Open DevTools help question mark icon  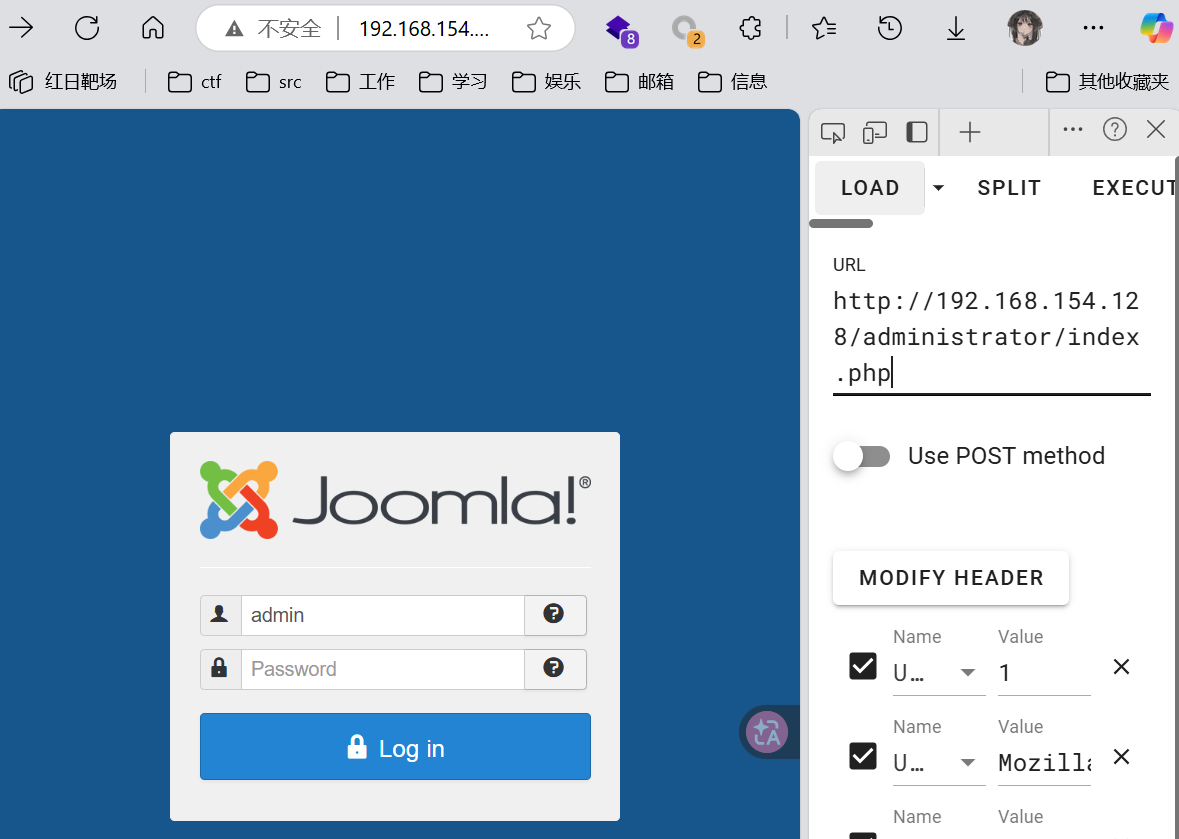click(1114, 129)
